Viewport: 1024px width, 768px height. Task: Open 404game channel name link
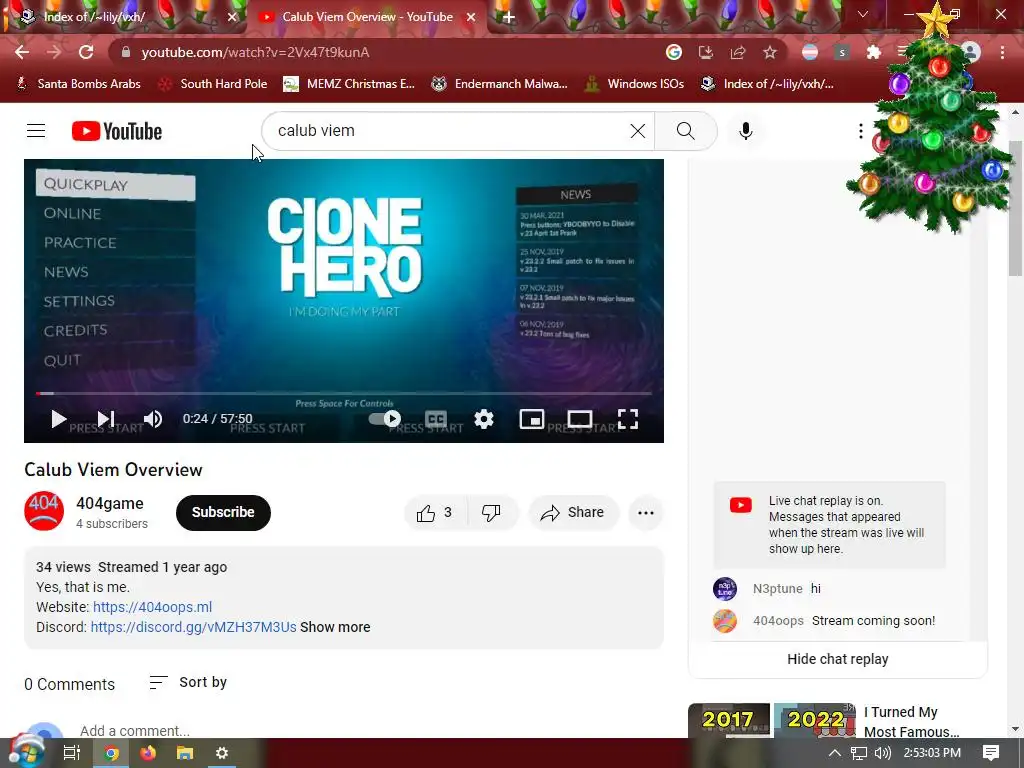110,504
